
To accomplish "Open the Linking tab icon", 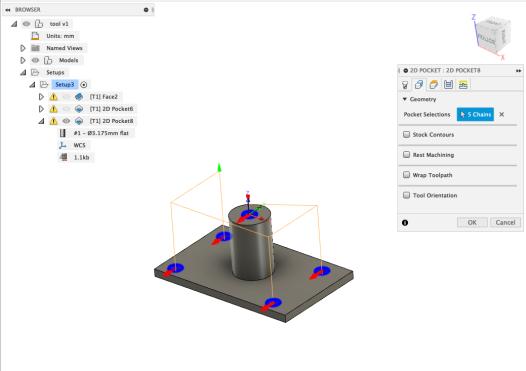I will pos(463,85).
